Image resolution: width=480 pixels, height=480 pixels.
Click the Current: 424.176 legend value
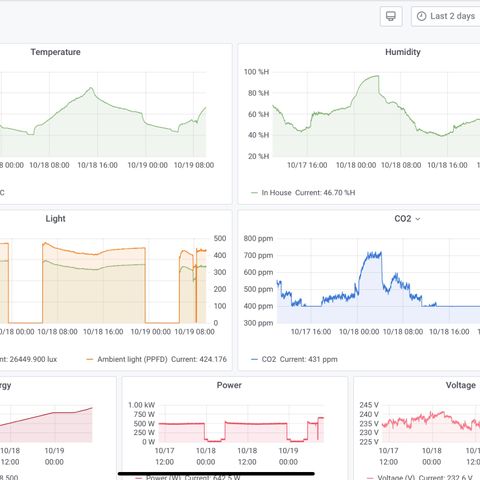coord(199,359)
